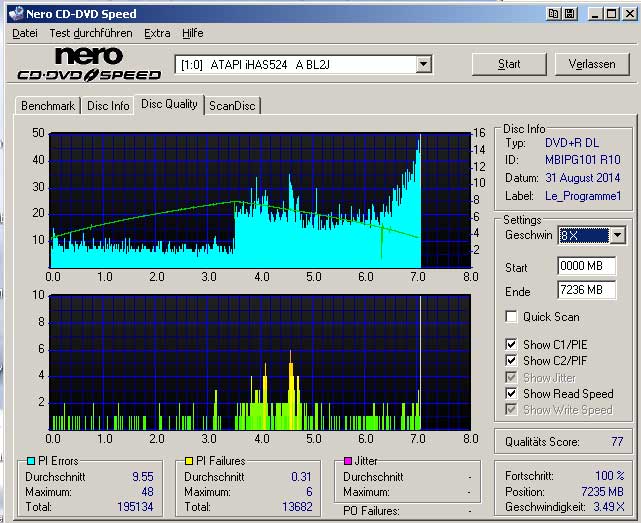Click PI Errors average 9.55

(x=143, y=477)
